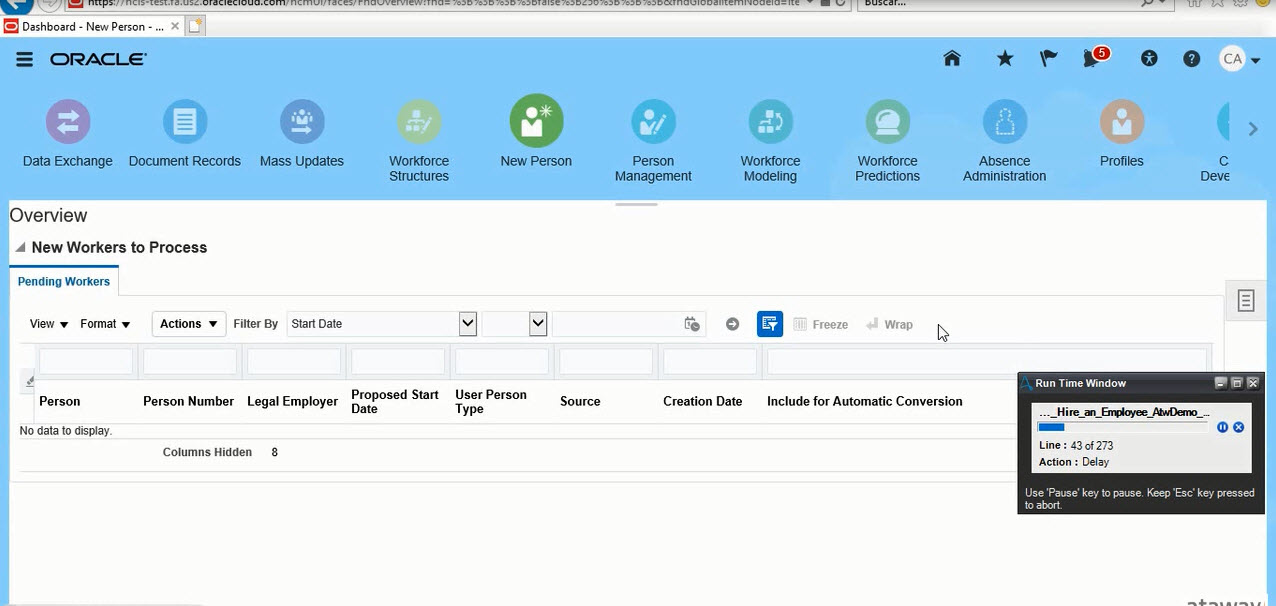Open the View menu

(49, 324)
